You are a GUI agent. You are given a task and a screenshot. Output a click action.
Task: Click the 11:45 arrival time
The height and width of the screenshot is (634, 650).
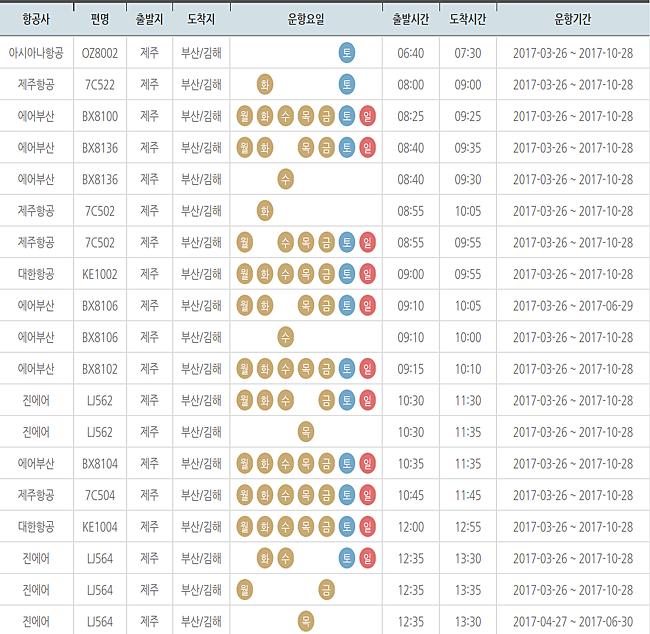[x=468, y=495]
